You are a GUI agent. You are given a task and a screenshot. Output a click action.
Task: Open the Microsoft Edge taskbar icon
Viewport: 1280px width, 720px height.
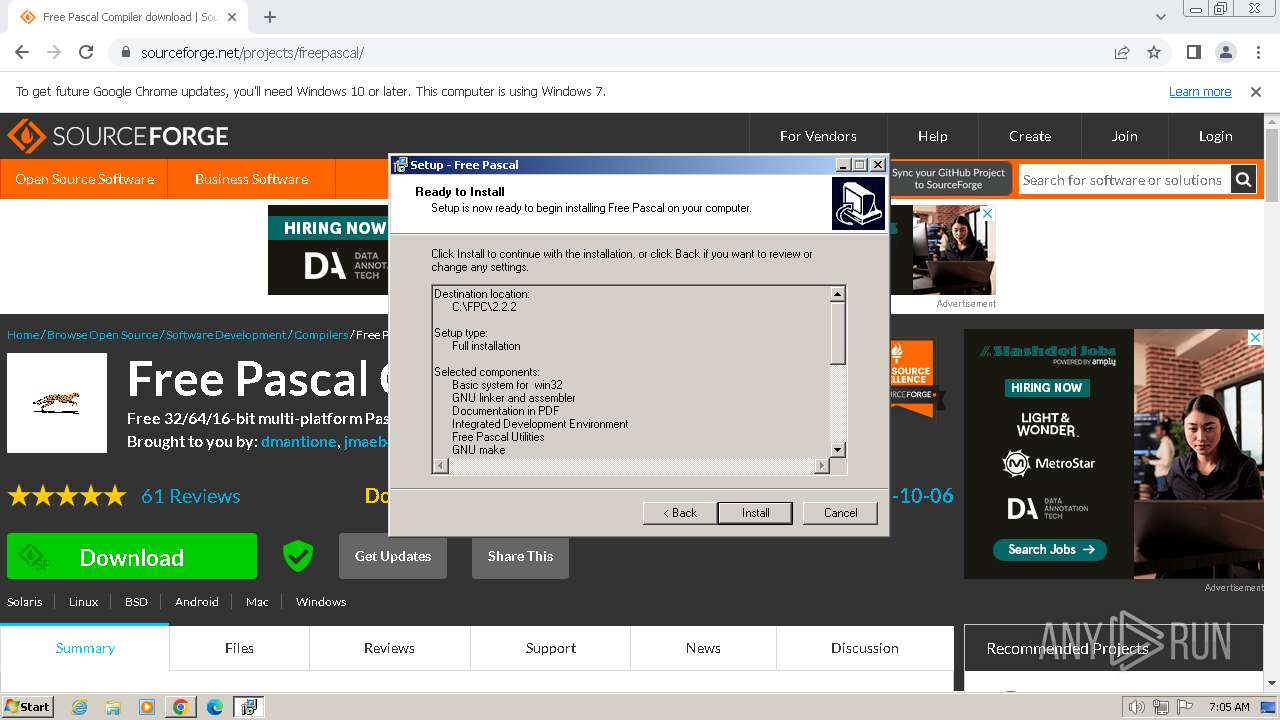click(214, 707)
